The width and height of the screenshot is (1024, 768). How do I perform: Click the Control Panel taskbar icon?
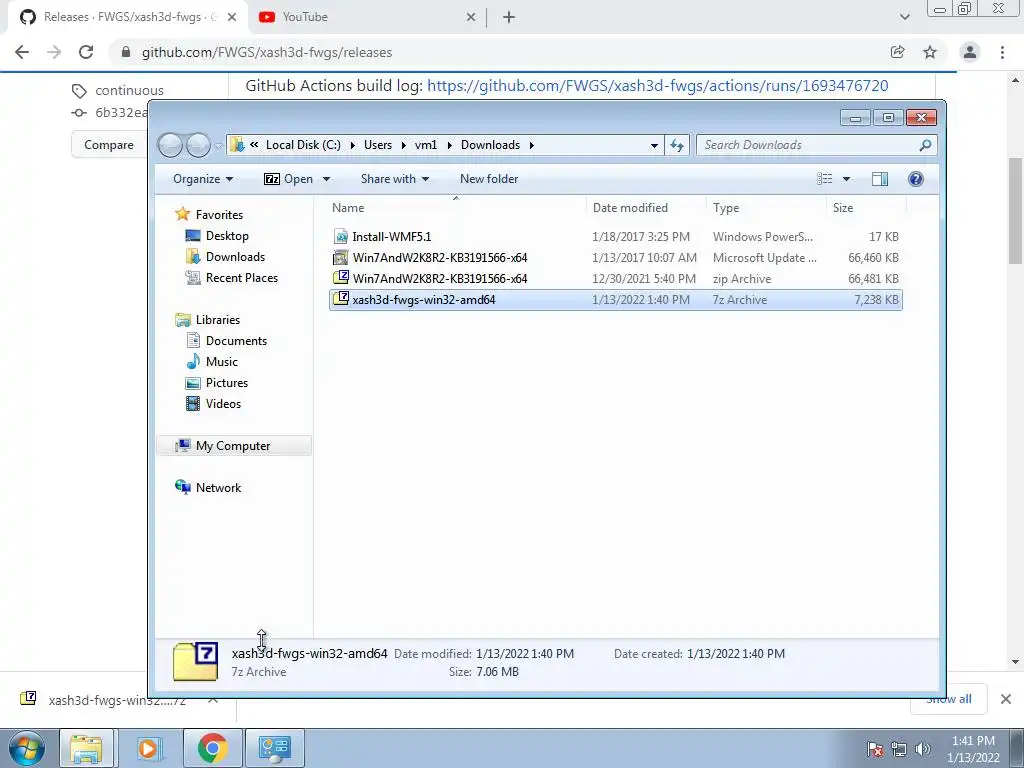tap(275, 748)
